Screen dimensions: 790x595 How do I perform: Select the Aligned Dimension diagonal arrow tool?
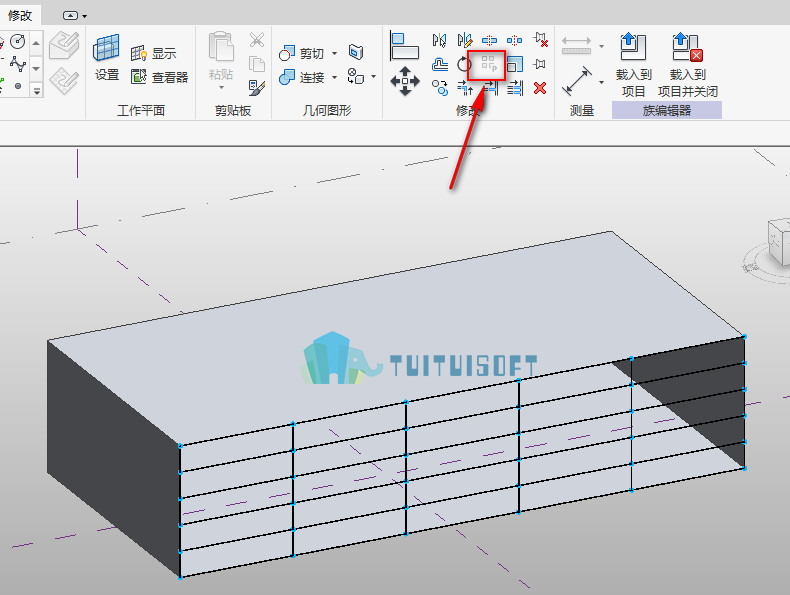(x=577, y=81)
